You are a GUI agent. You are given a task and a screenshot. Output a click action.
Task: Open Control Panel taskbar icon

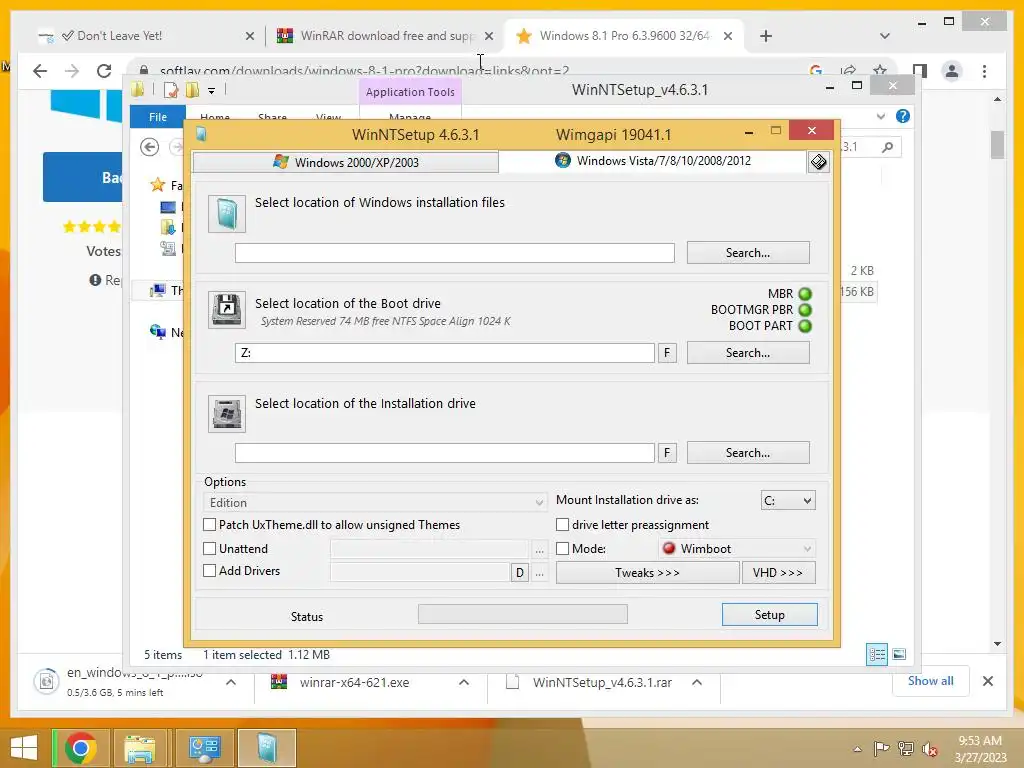tap(204, 748)
